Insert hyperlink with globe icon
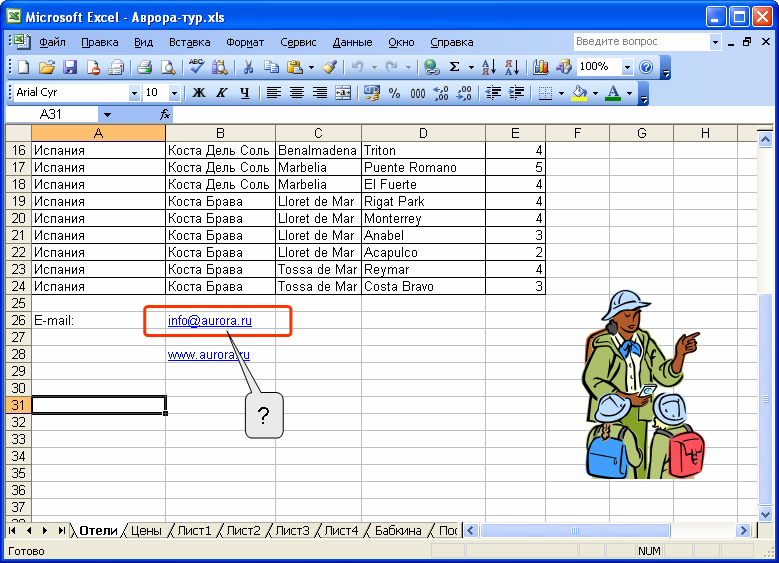The image size is (779, 563). click(431, 67)
